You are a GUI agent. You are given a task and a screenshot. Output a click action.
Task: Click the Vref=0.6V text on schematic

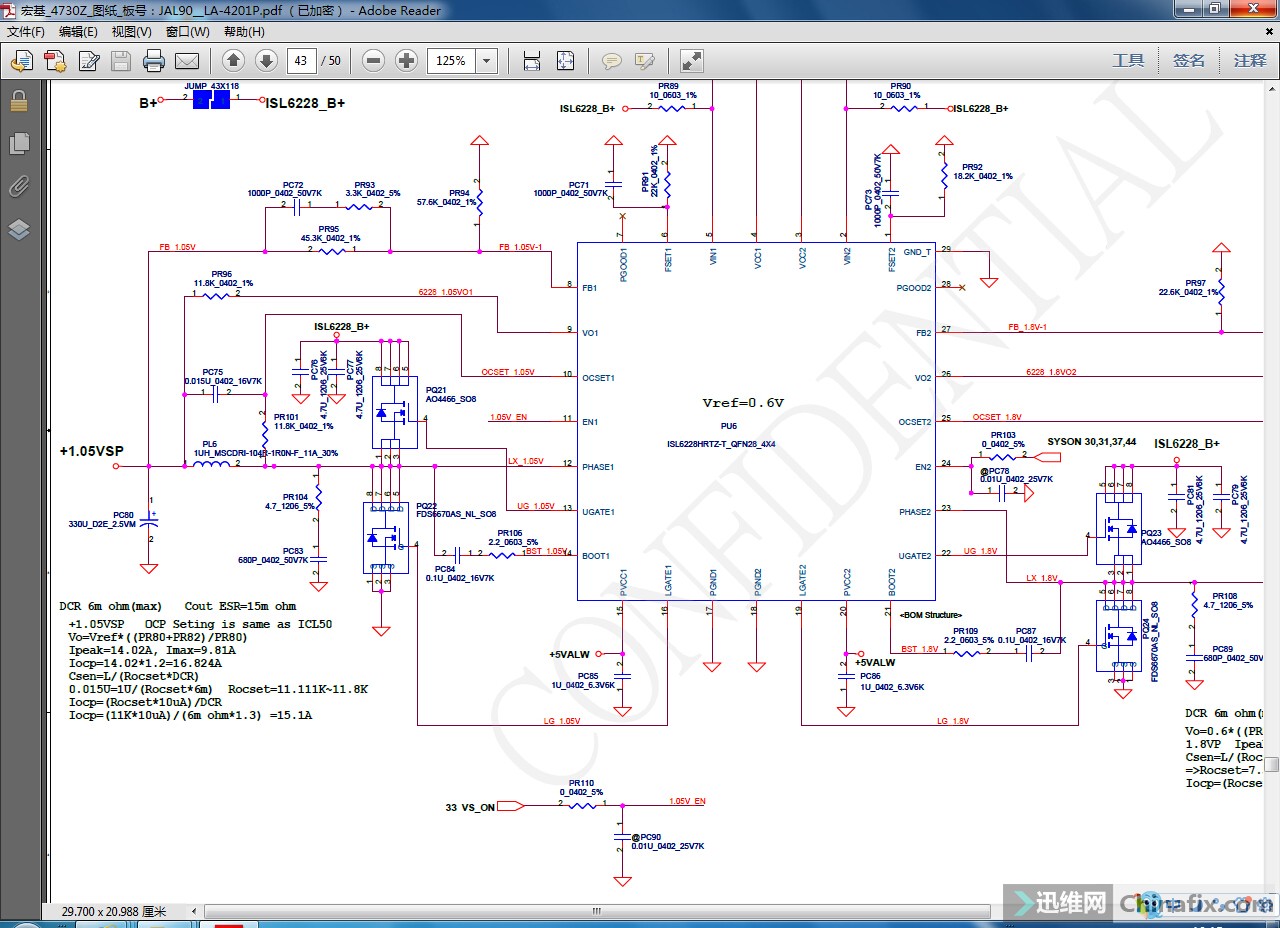743,403
